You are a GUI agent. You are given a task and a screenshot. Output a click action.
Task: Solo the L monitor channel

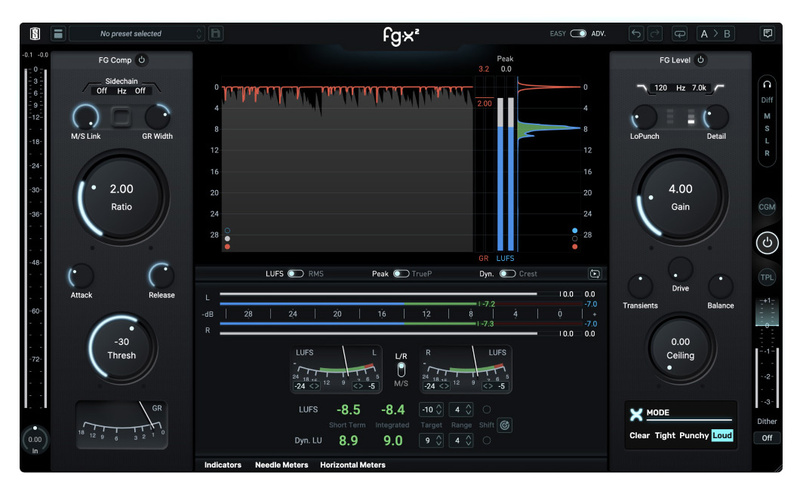pos(767,141)
